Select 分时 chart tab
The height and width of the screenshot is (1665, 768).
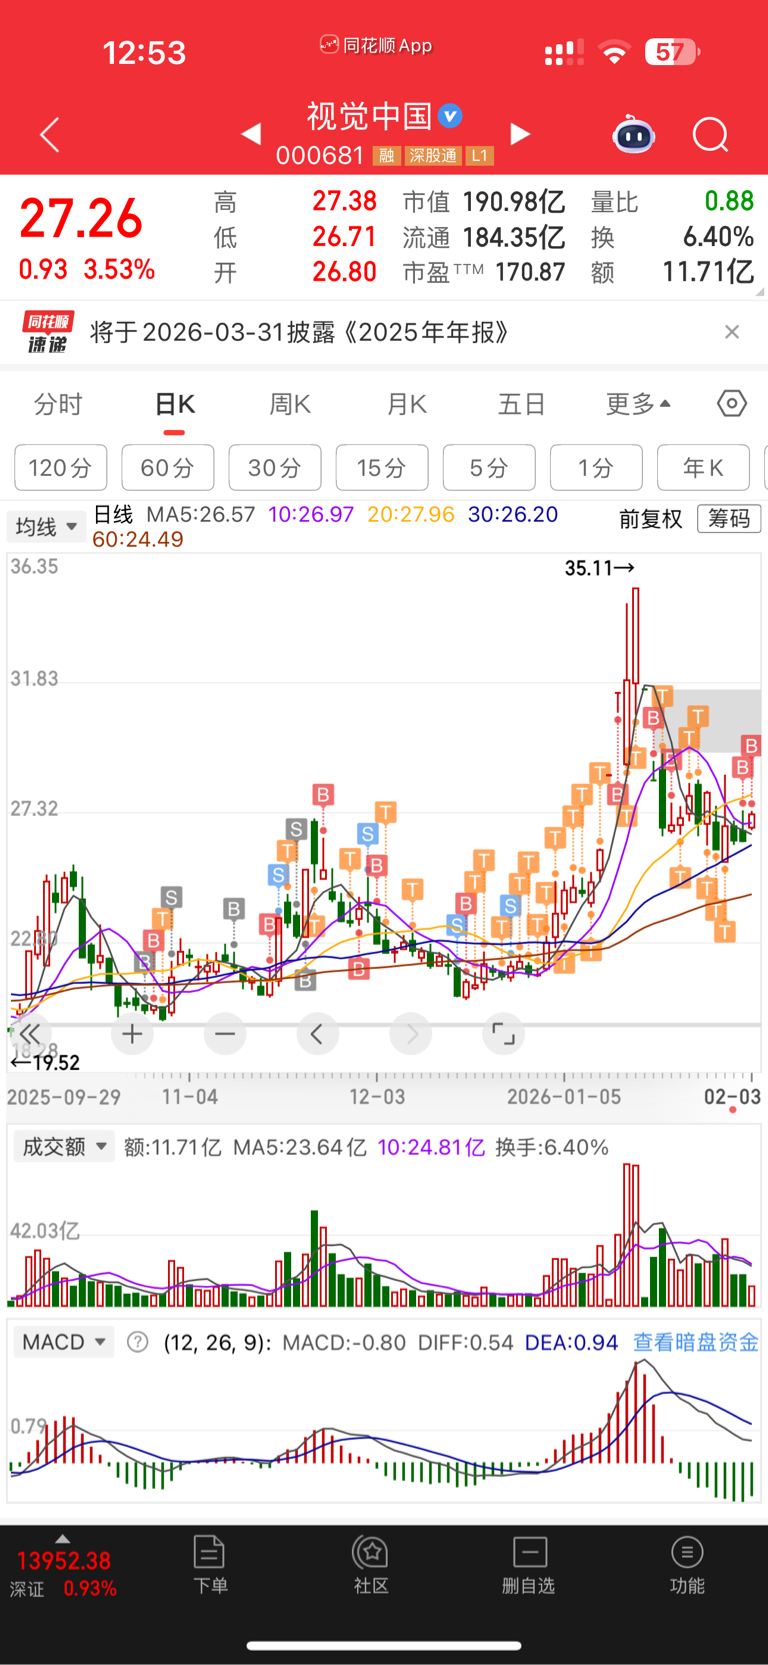click(x=59, y=404)
